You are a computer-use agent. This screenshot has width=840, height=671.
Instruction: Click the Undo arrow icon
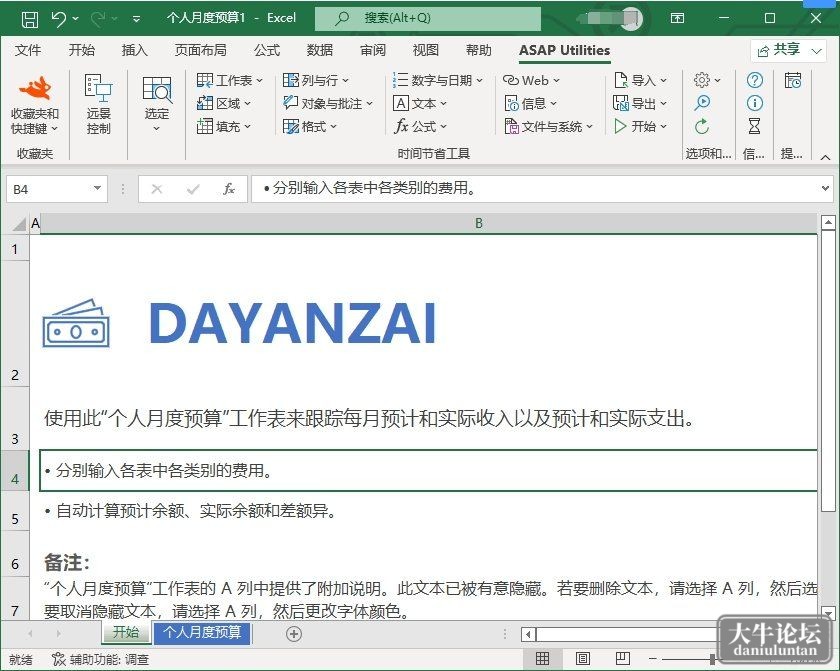58,19
